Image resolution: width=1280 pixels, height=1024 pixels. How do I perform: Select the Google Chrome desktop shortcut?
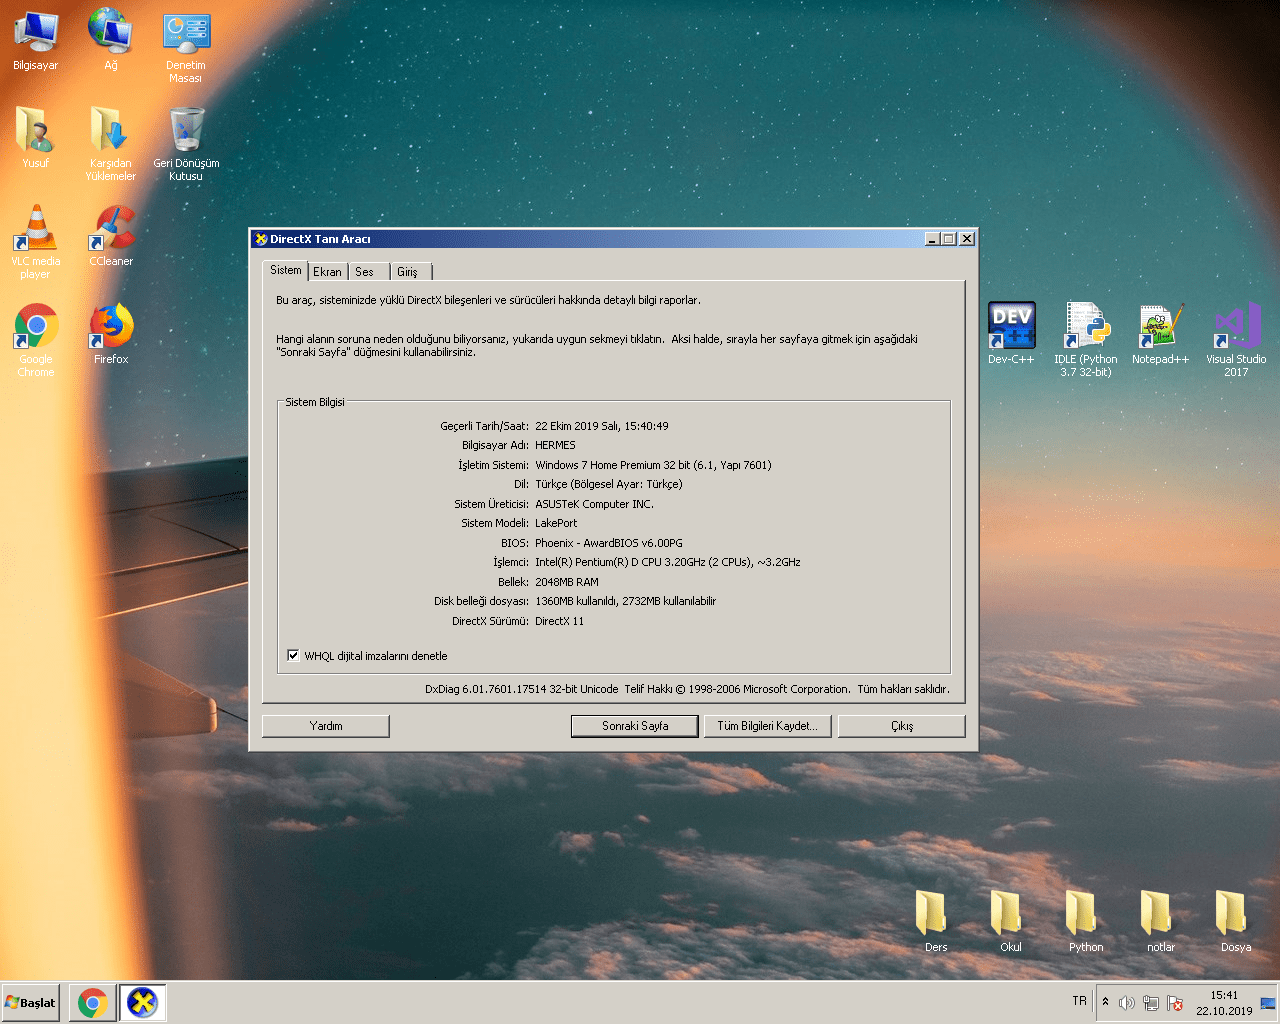coord(35,339)
